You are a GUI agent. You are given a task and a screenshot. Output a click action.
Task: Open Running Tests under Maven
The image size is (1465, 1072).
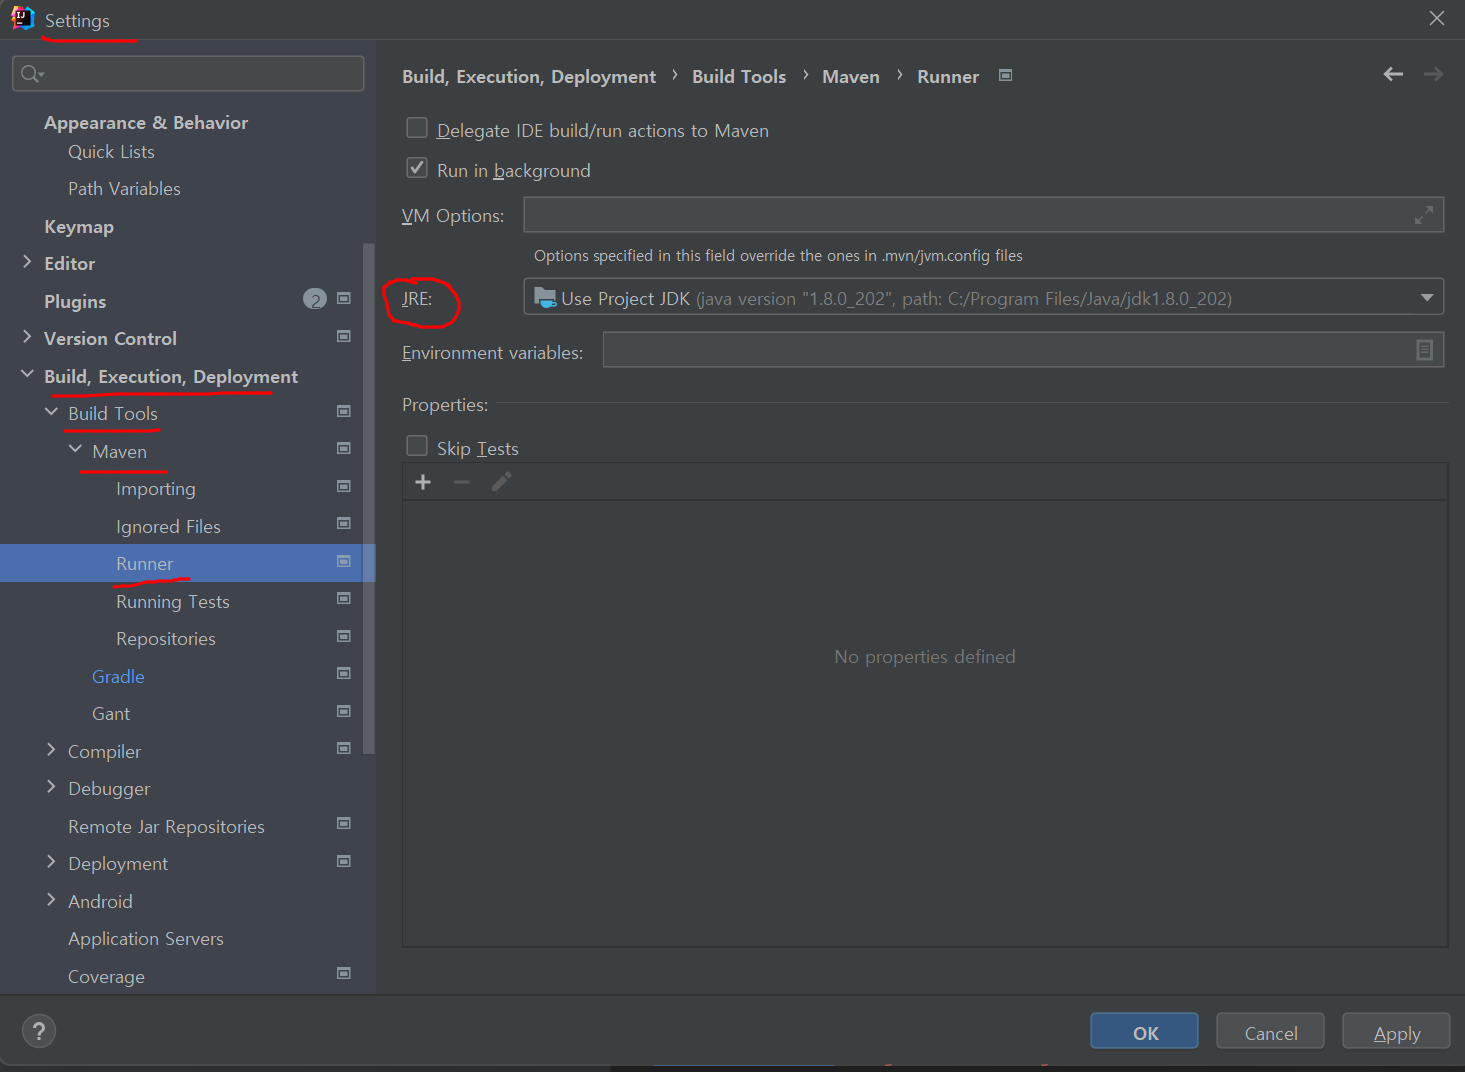click(x=173, y=602)
